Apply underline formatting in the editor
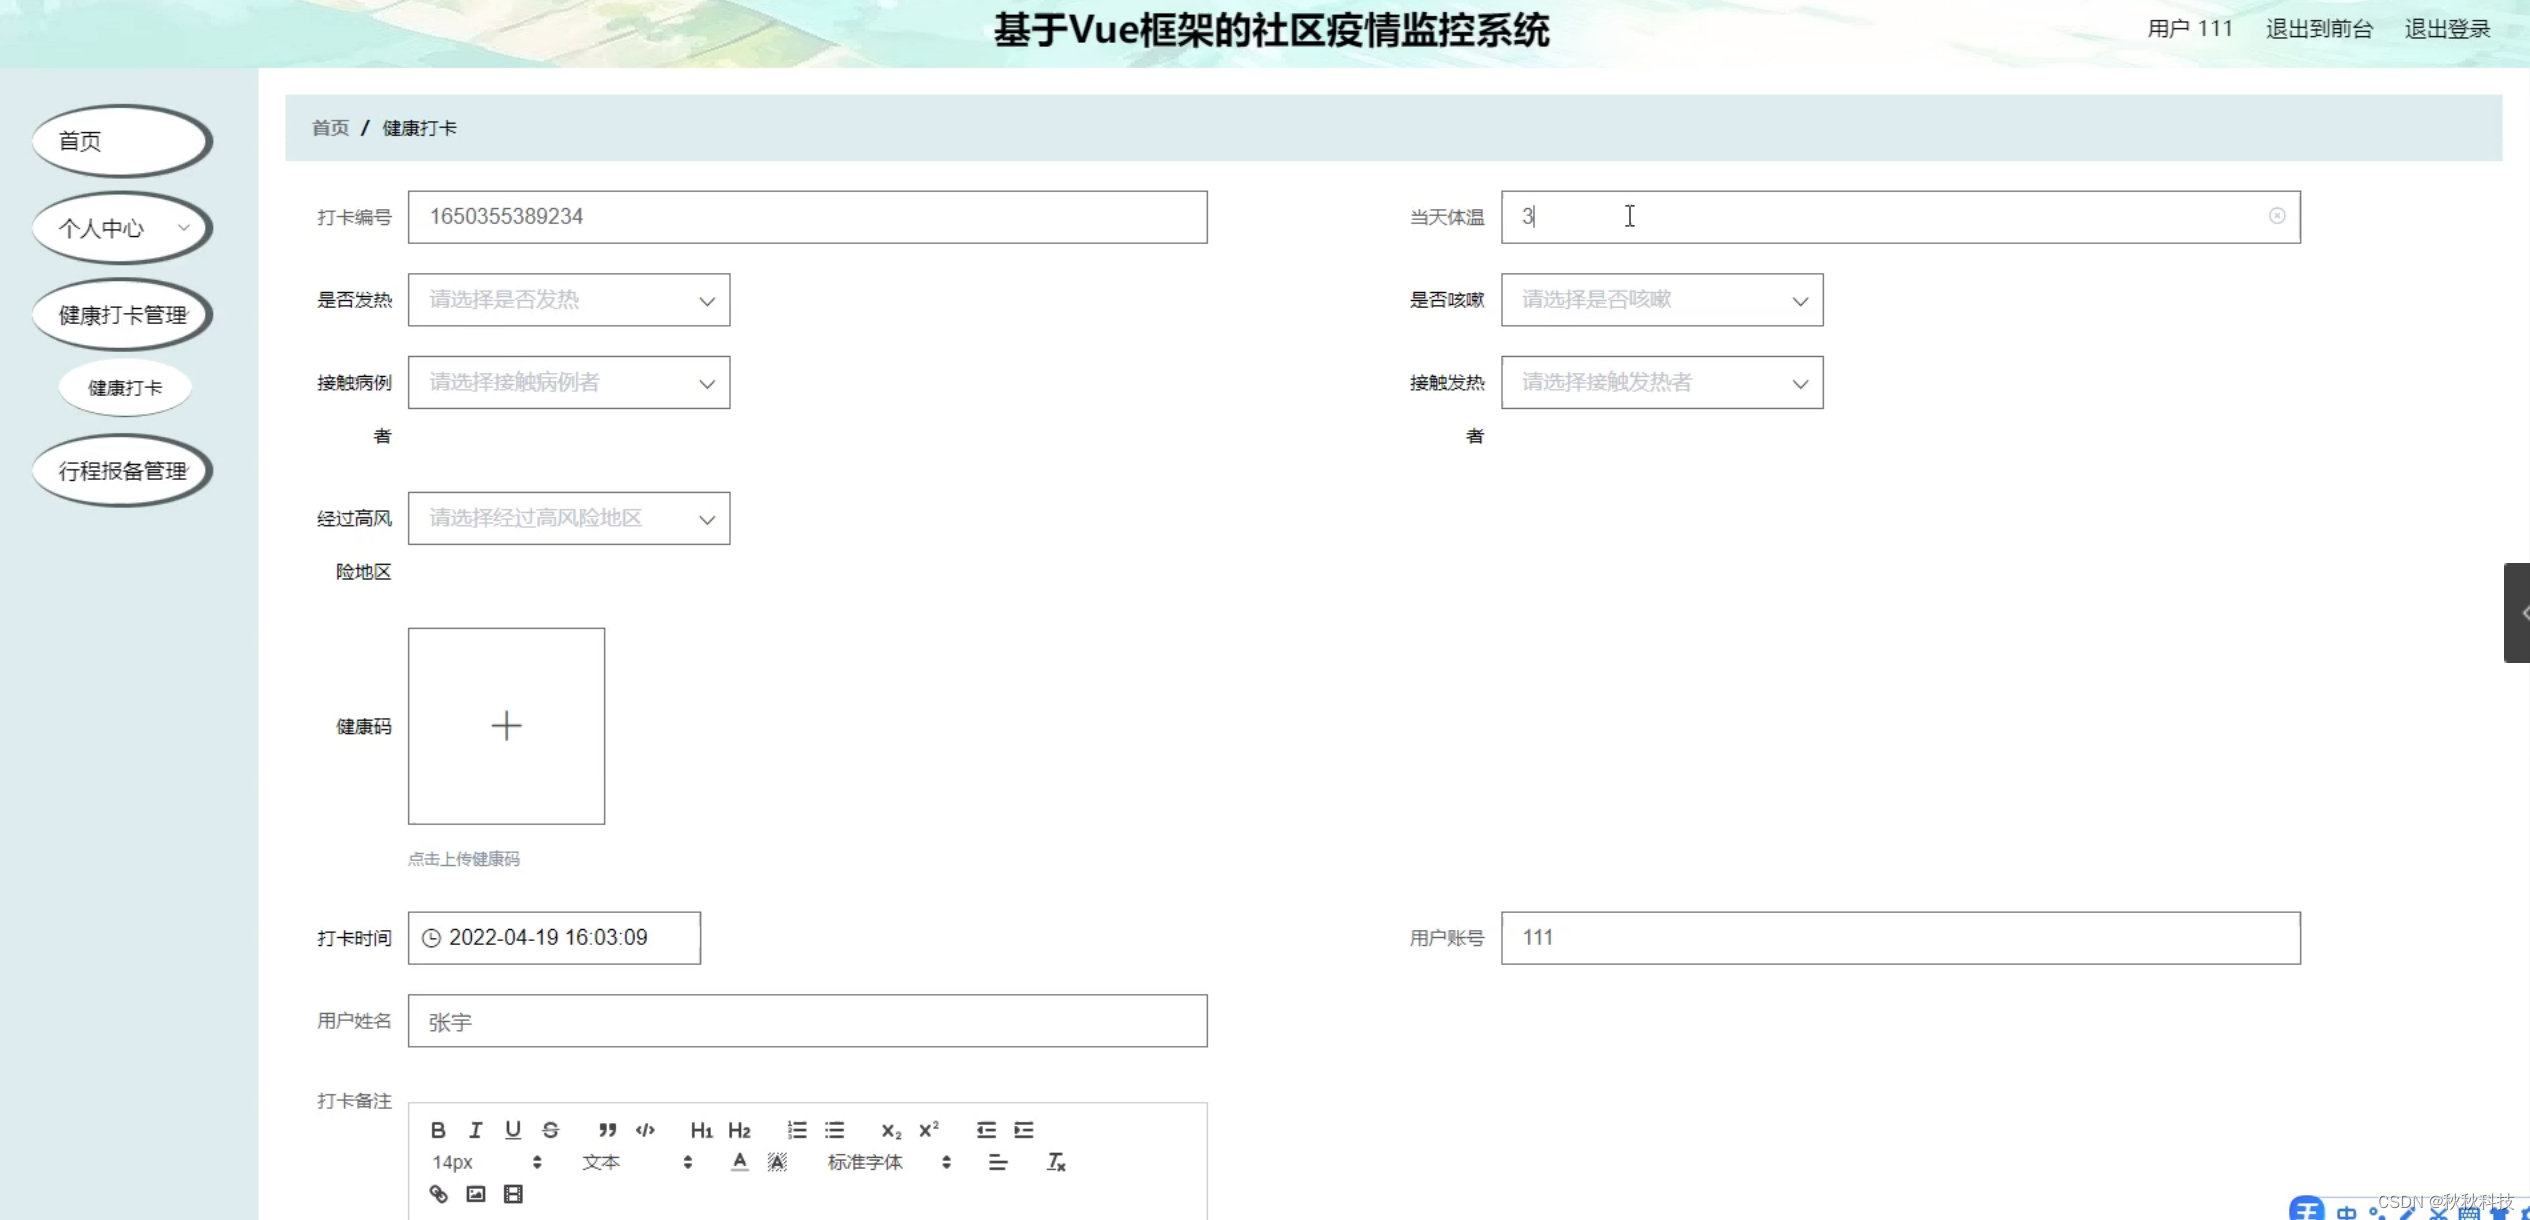The height and width of the screenshot is (1220, 2530). (513, 1130)
